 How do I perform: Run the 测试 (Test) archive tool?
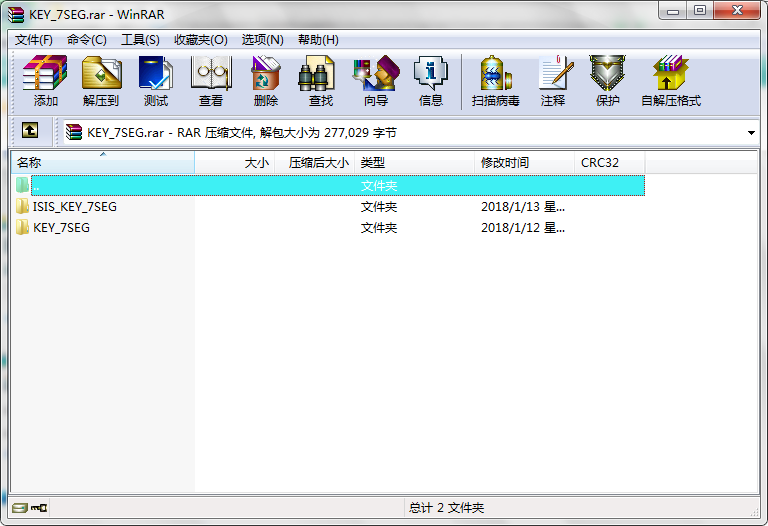(156, 73)
